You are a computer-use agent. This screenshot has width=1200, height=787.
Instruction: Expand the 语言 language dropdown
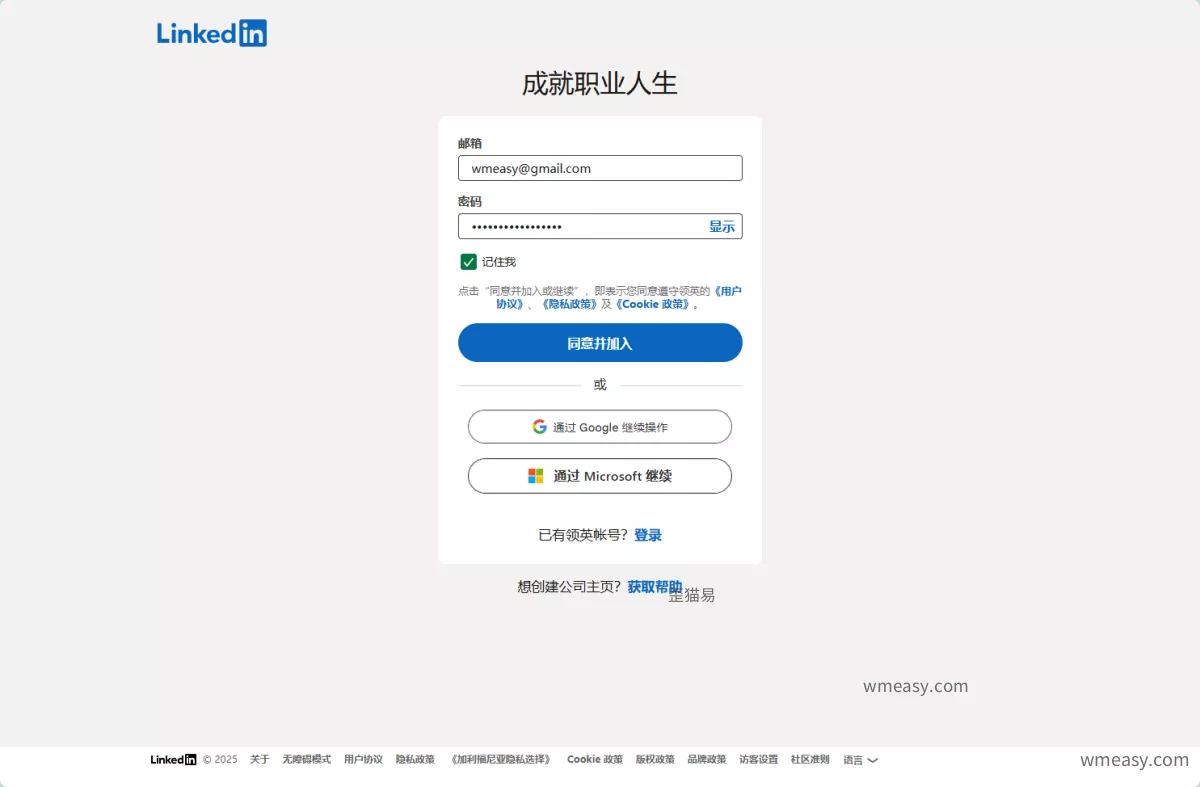[x=860, y=760]
